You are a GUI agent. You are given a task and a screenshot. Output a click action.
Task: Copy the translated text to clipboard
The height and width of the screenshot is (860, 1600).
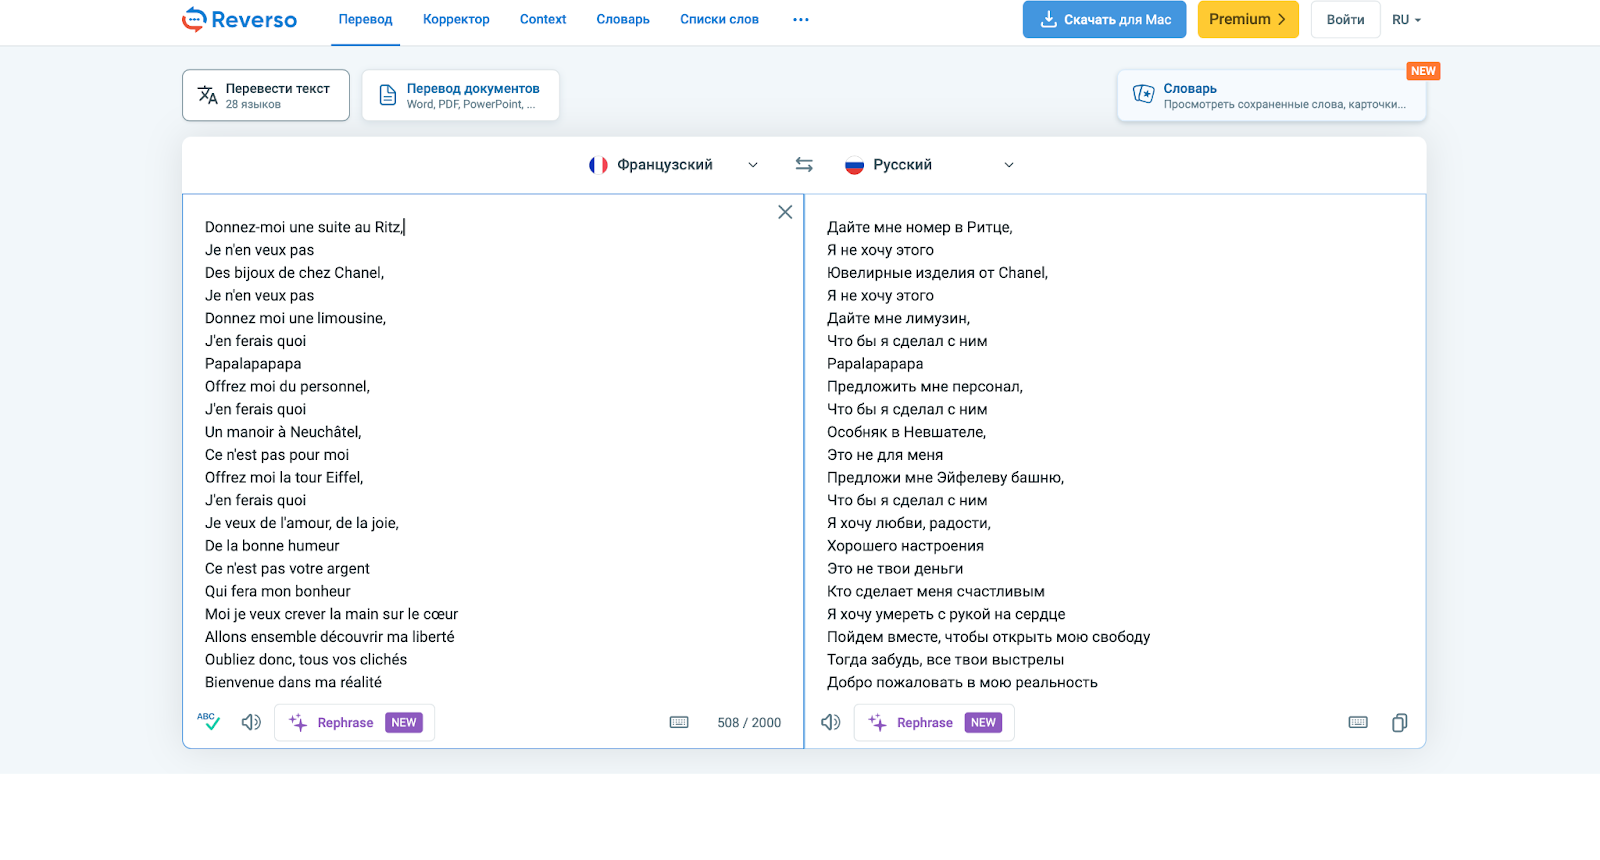1399,722
